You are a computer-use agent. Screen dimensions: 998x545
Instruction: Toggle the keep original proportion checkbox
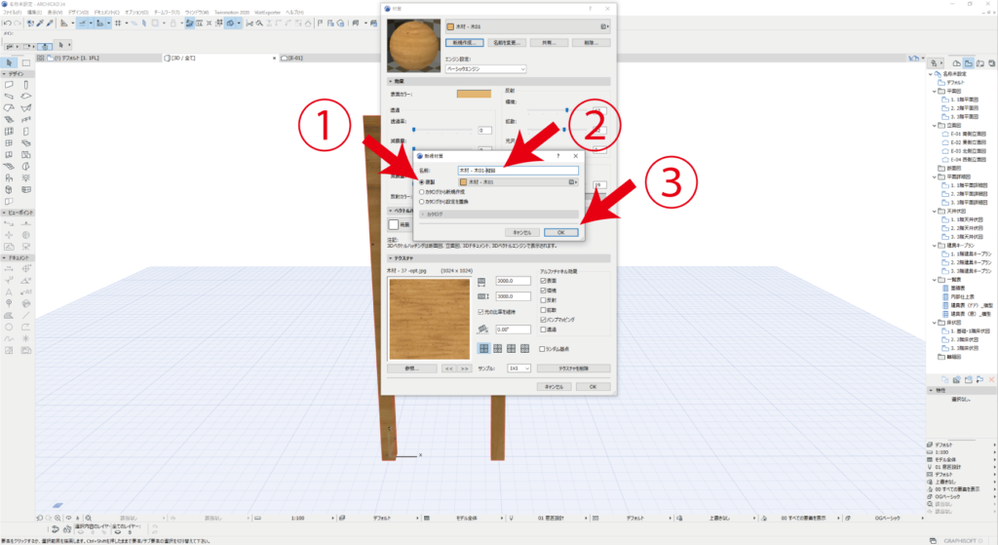pyautogui.click(x=481, y=312)
